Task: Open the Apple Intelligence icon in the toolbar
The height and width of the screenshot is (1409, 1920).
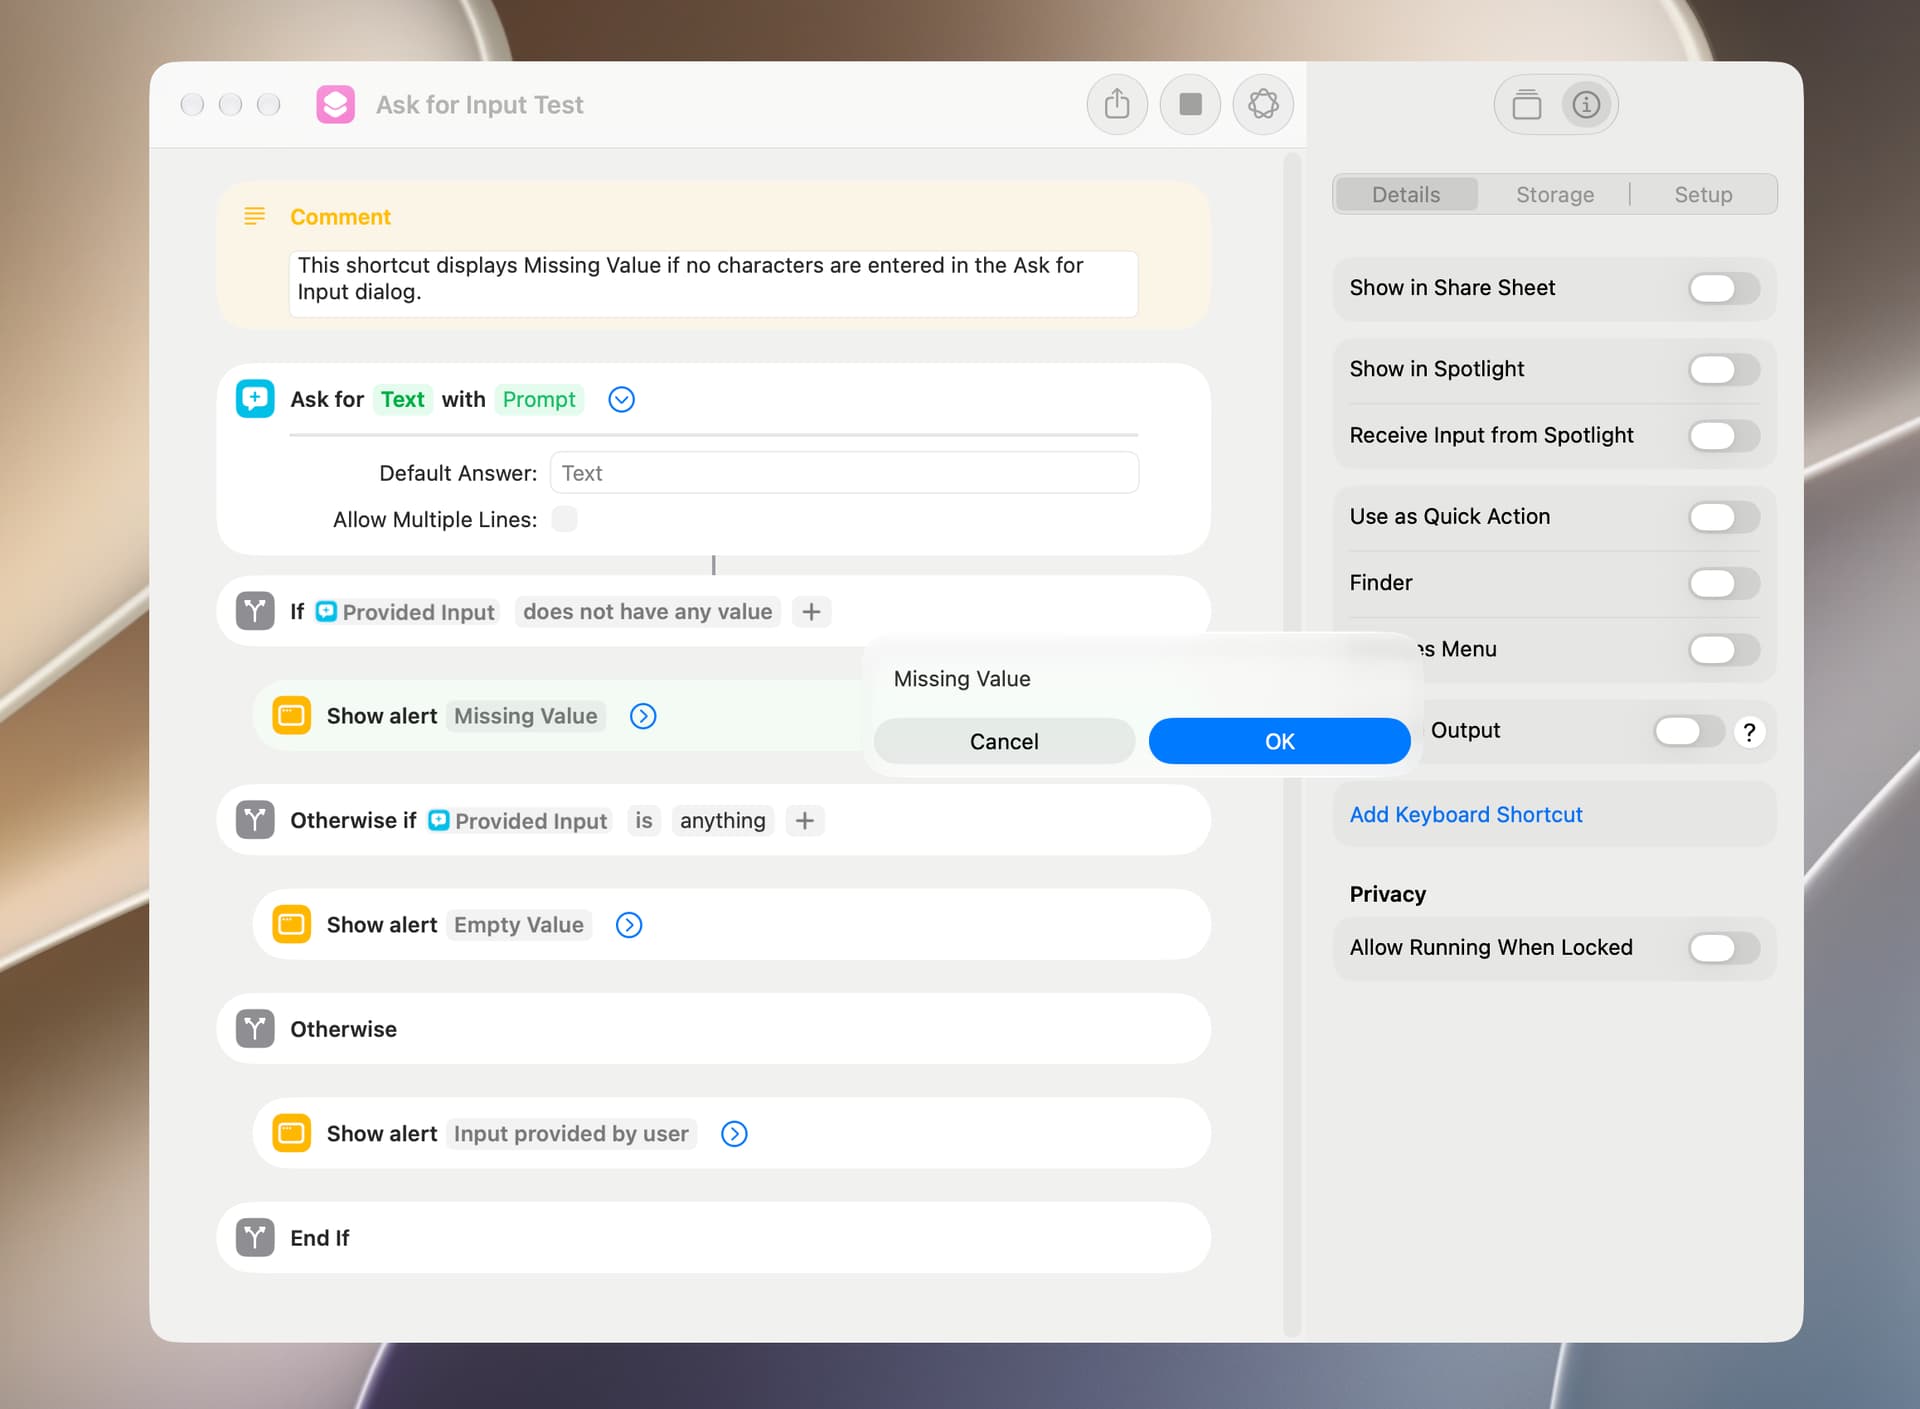Action: coord(1263,104)
